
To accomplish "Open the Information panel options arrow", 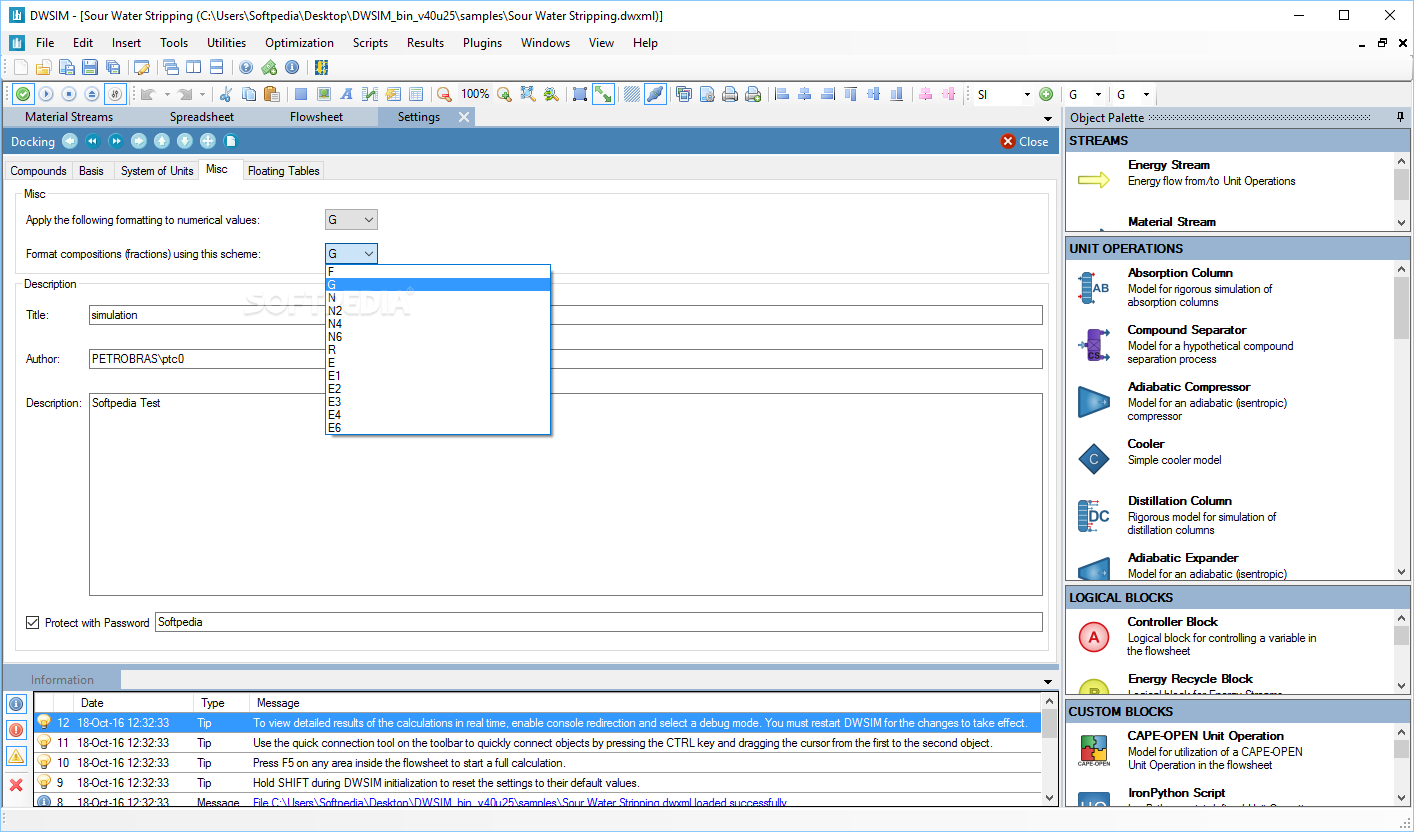I will click(x=1047, y=681).
